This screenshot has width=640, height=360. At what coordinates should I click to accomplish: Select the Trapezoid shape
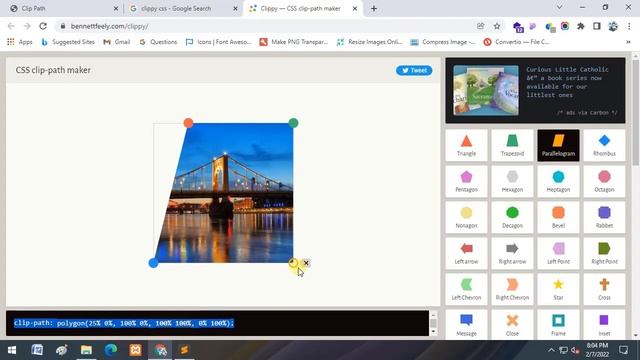tap(512, 145)
